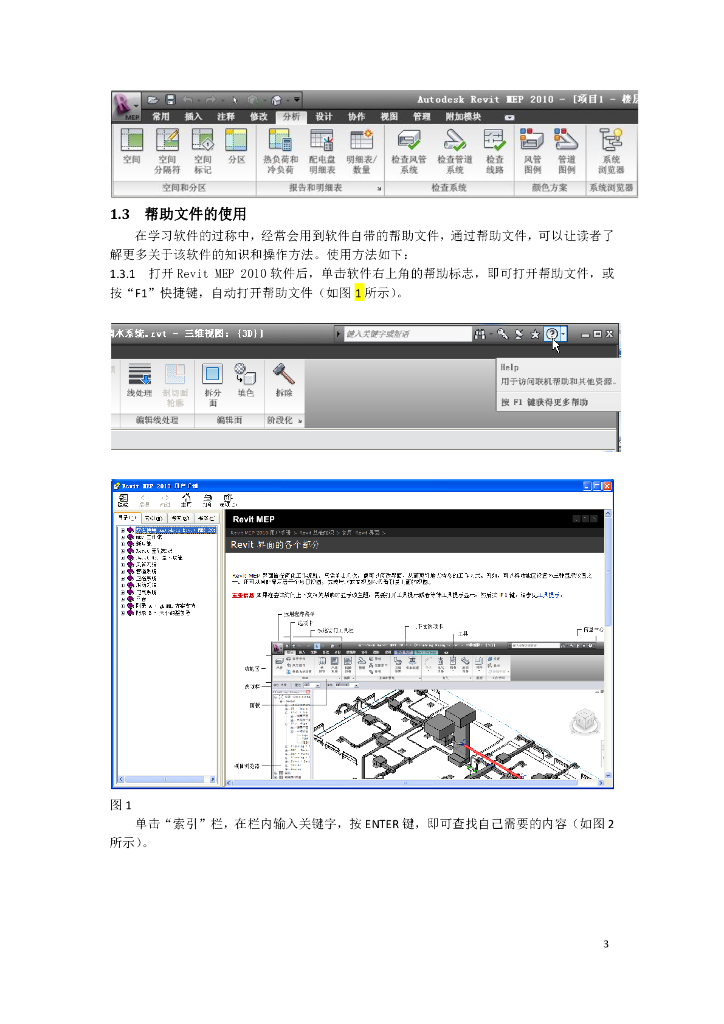This screenshot has height=1024, width=724.
Task: Open the Revit MEP application menu button
Action: coord(127,106)
